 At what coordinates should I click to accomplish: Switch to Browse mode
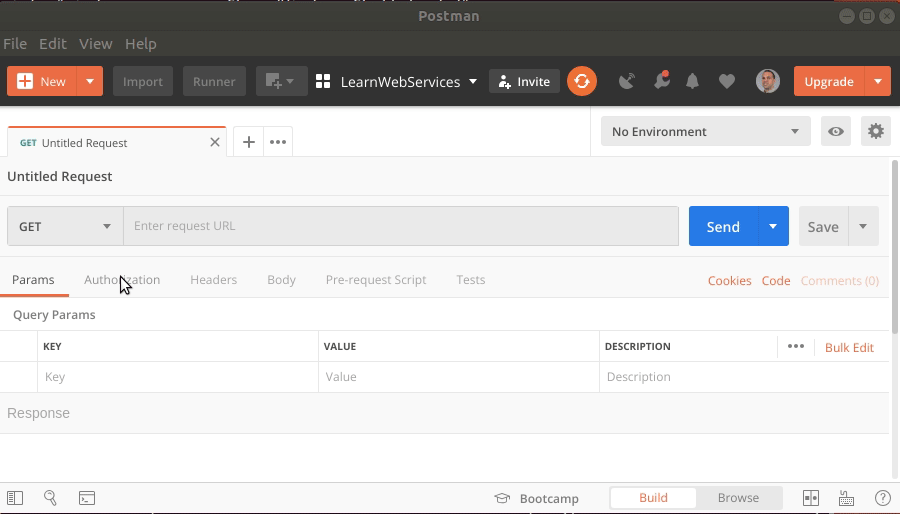pos(738,498)
